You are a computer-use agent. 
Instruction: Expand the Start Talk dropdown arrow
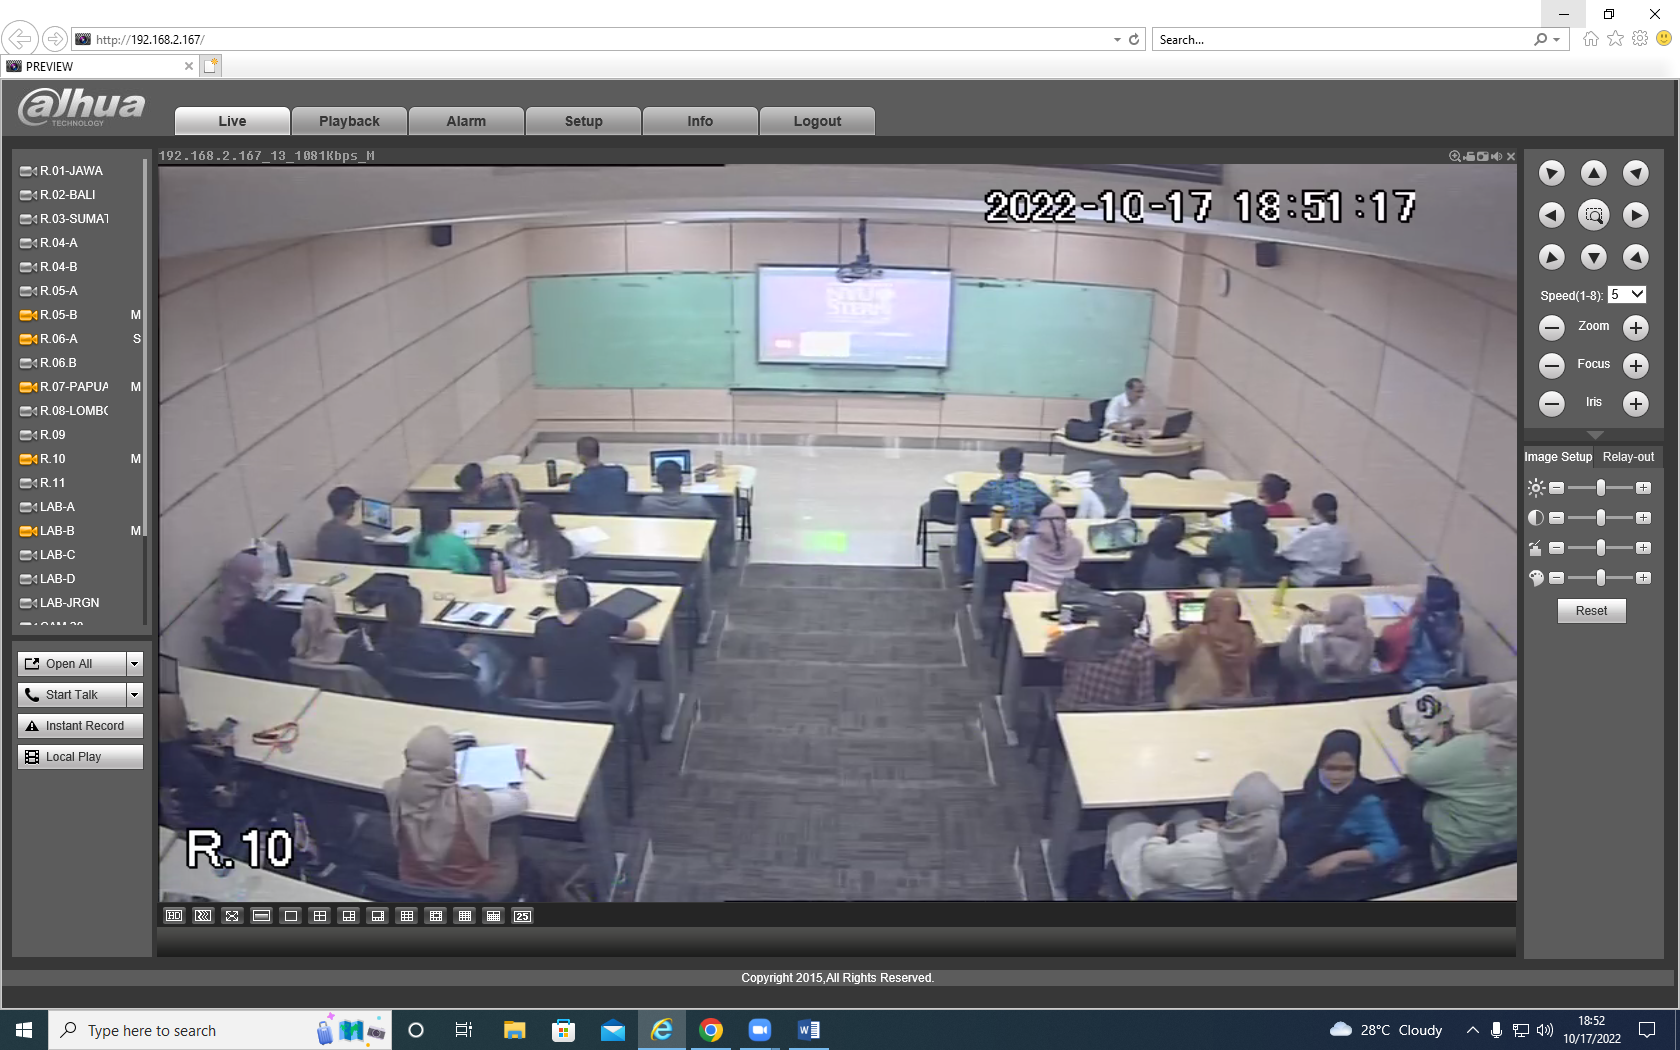[135, 695]
